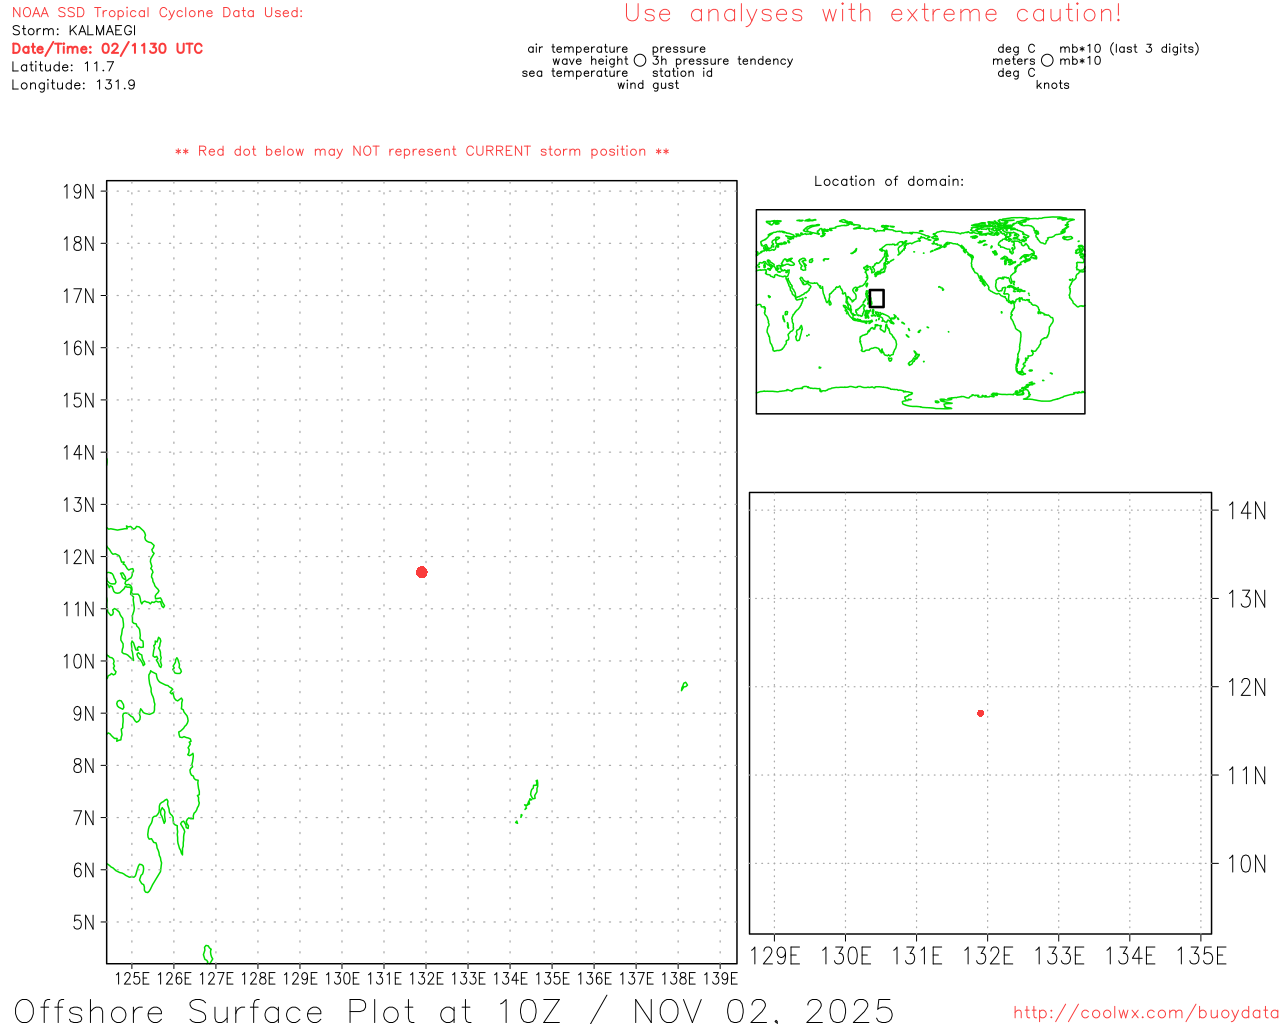Click the 19N latitude axis label
This screenshot has height=1024, width=1280.
pos(78,192)
